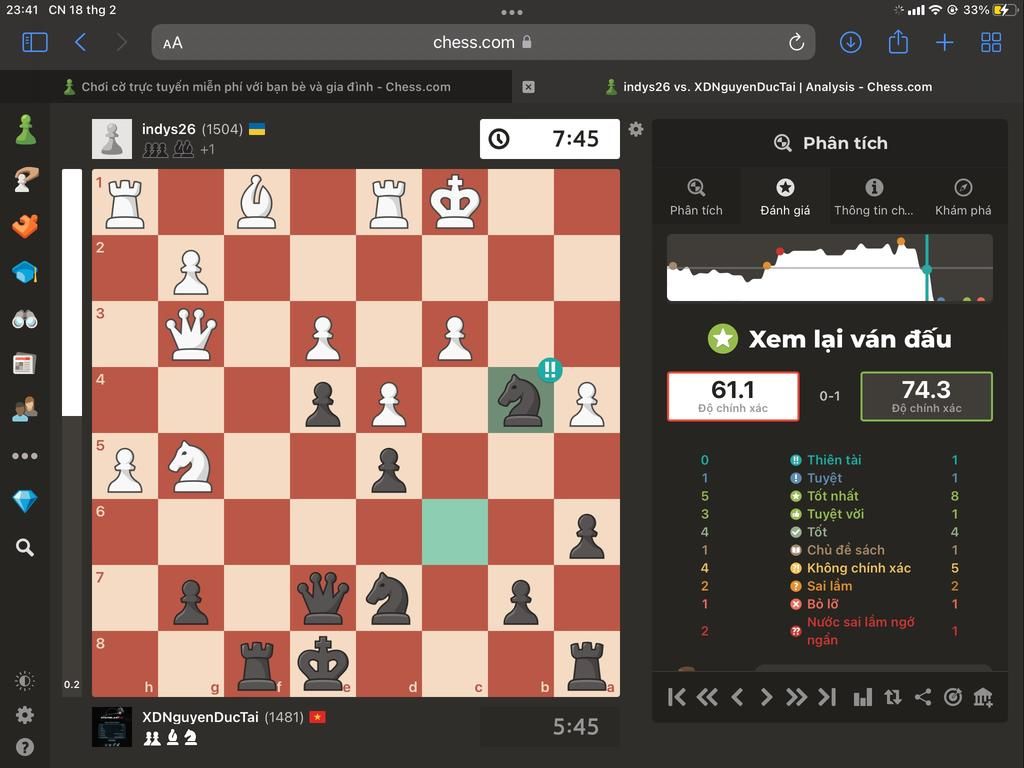Click the evaluation graph timeline

(x=829, y=268)
